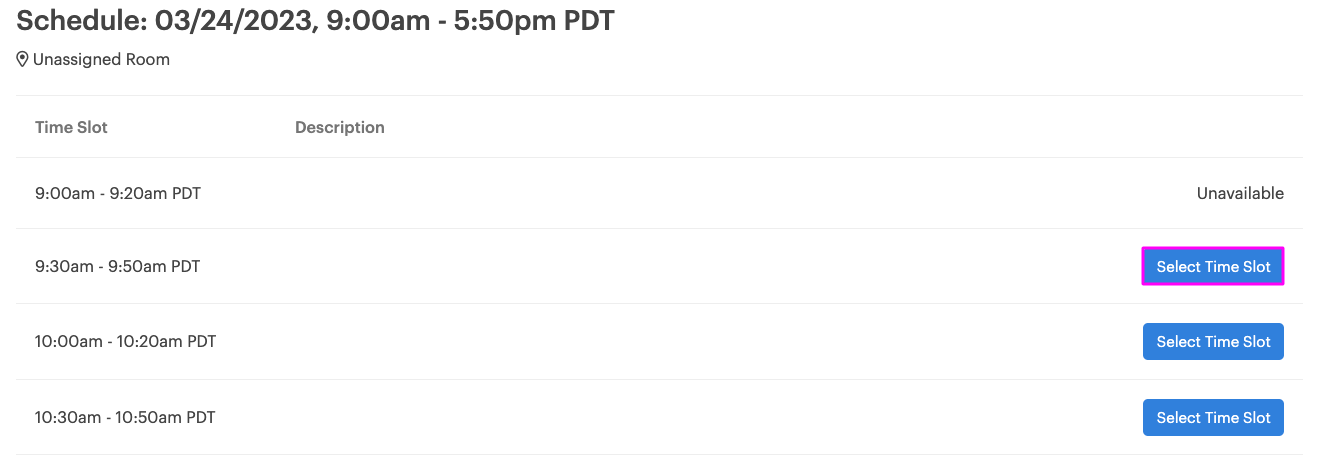Click empty description cell of 10:00am row
The width and height of the screenshot is (1322, 455).
700,342
